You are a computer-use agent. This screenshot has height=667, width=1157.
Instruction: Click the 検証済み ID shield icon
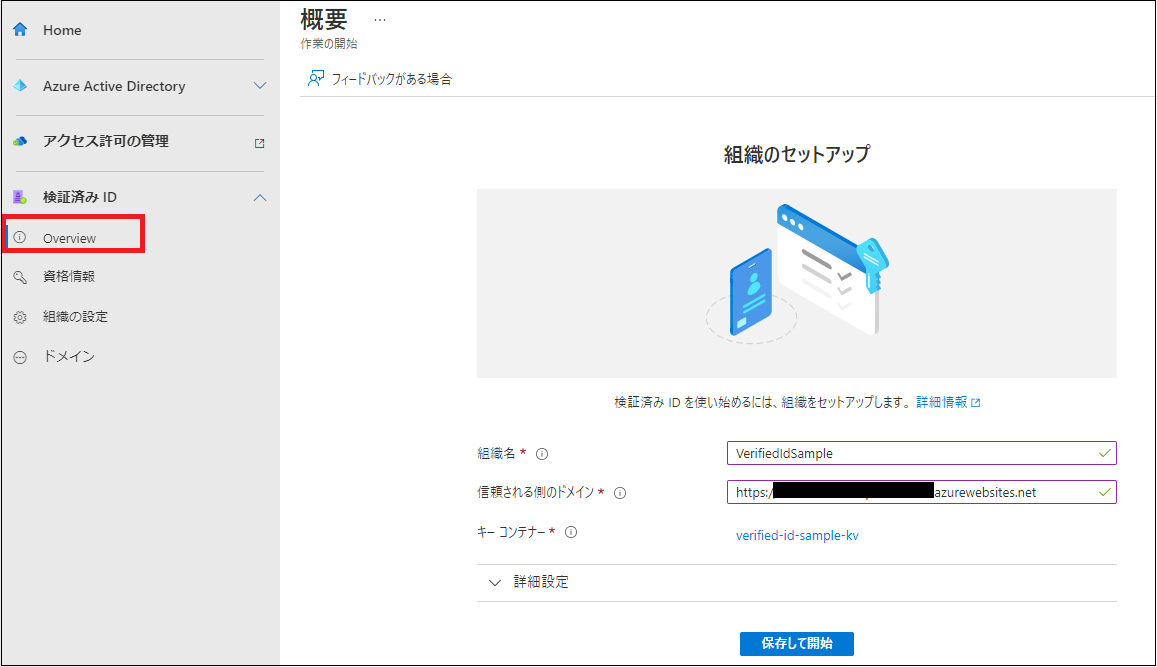pyautogui.click(x=20, y=197)
